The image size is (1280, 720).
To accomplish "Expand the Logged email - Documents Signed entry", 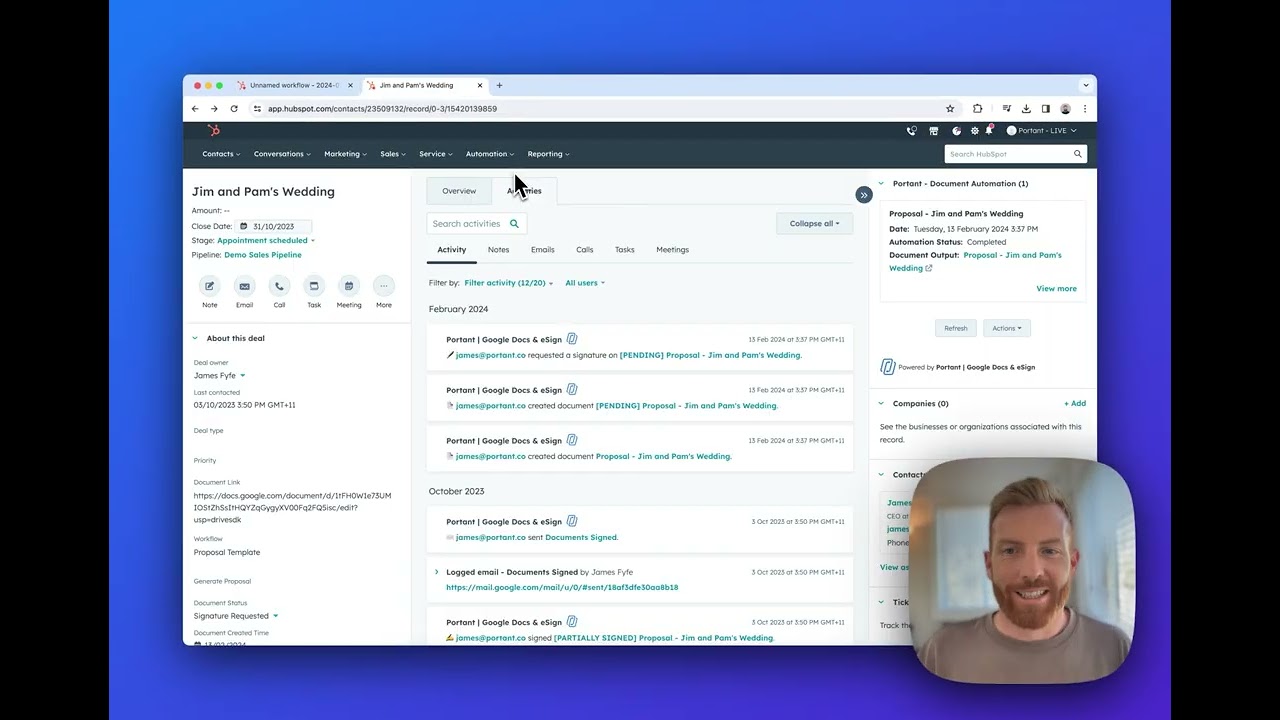I will (436, 572).
